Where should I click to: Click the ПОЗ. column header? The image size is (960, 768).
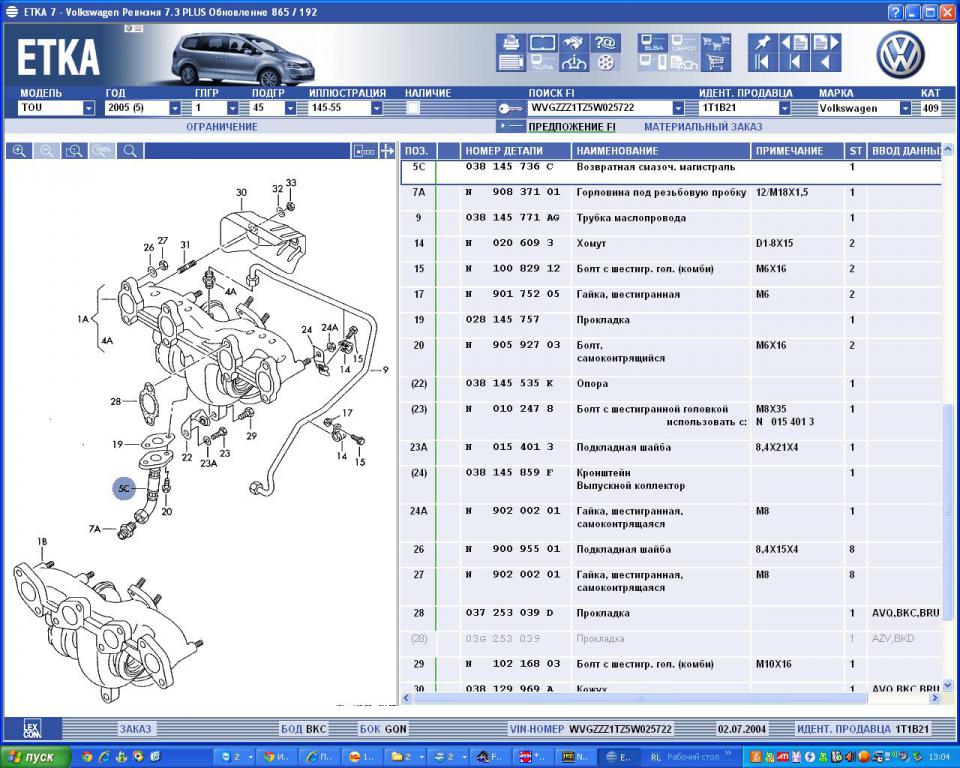[x=419, y=151]
